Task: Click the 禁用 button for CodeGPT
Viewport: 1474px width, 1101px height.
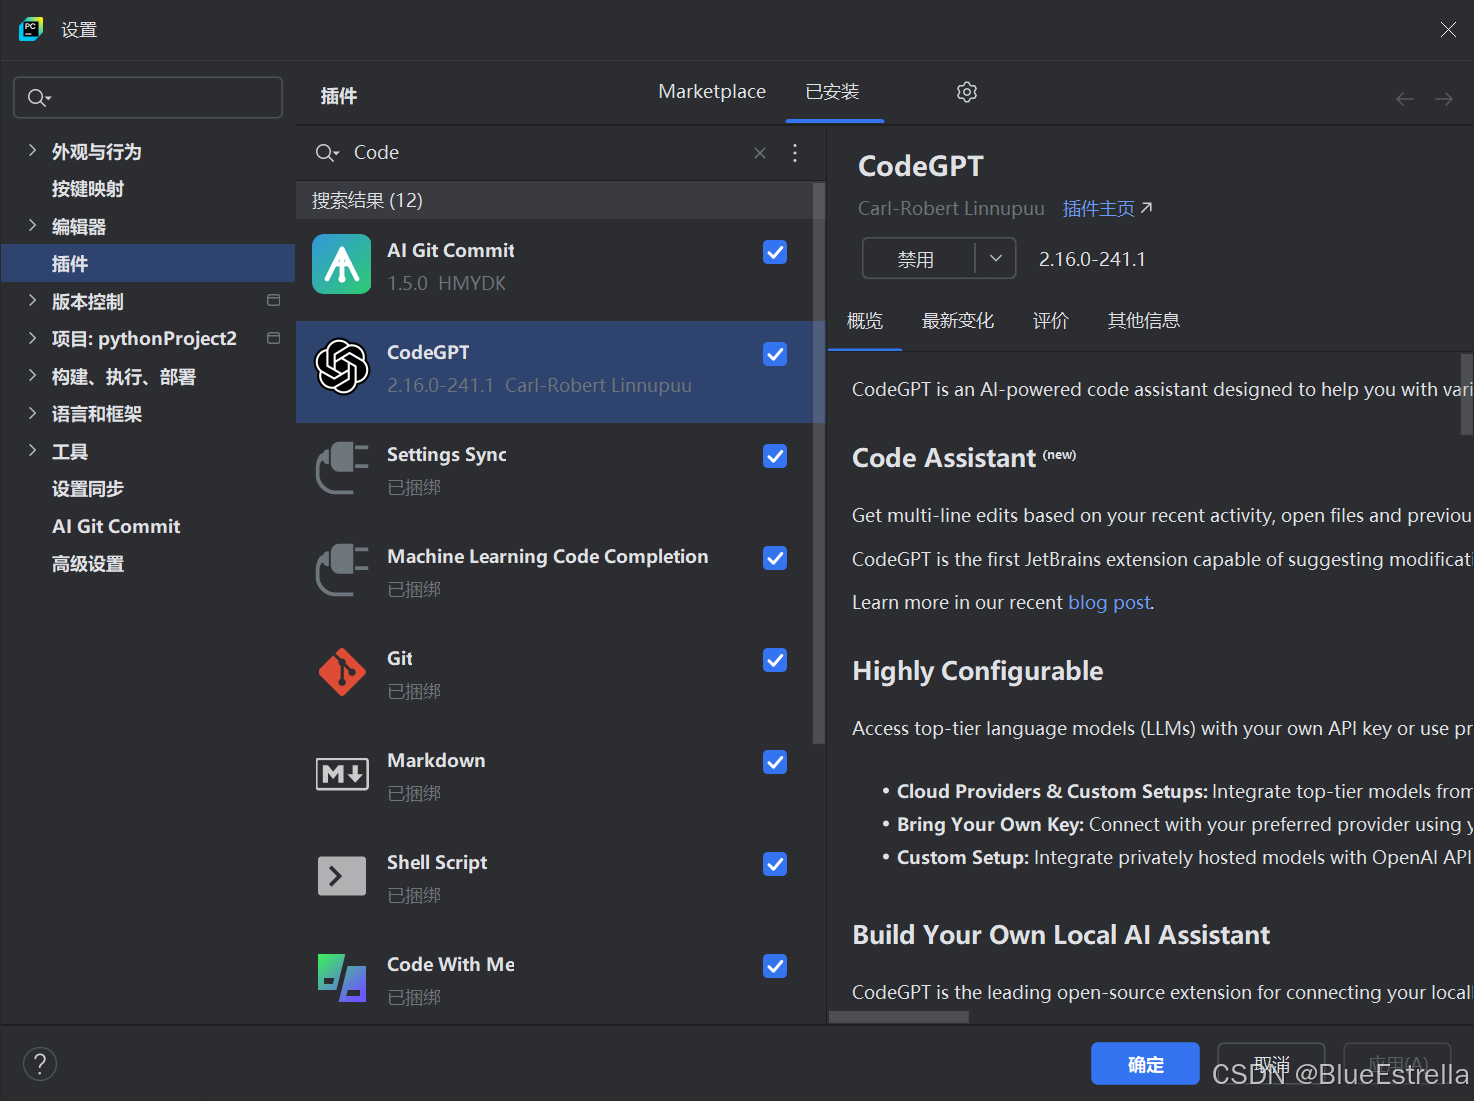Action: (918, 259)
